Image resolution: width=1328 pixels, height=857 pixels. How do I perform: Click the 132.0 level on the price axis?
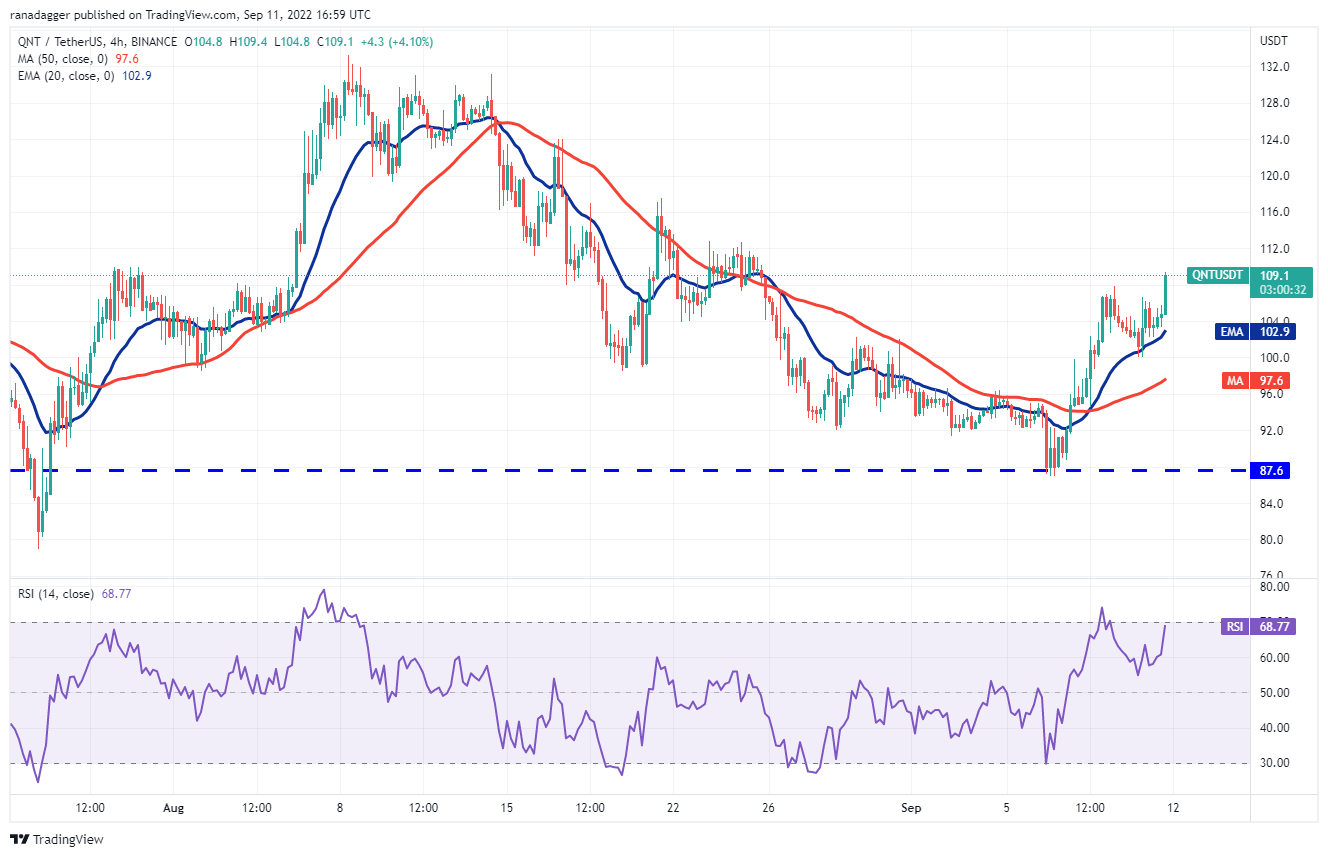[x=1273, y=67]
